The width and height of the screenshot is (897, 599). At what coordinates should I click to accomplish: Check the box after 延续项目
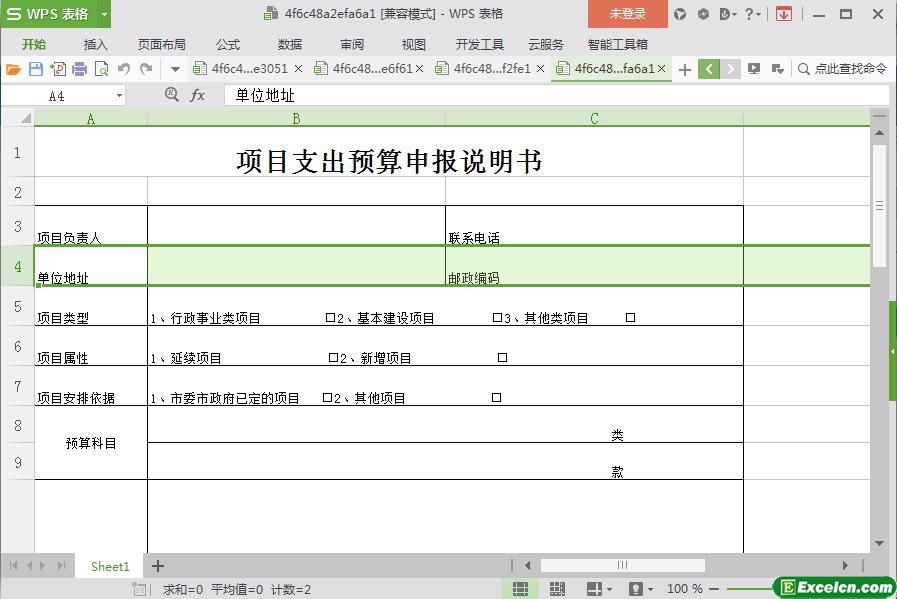click(x=333, y=358)
